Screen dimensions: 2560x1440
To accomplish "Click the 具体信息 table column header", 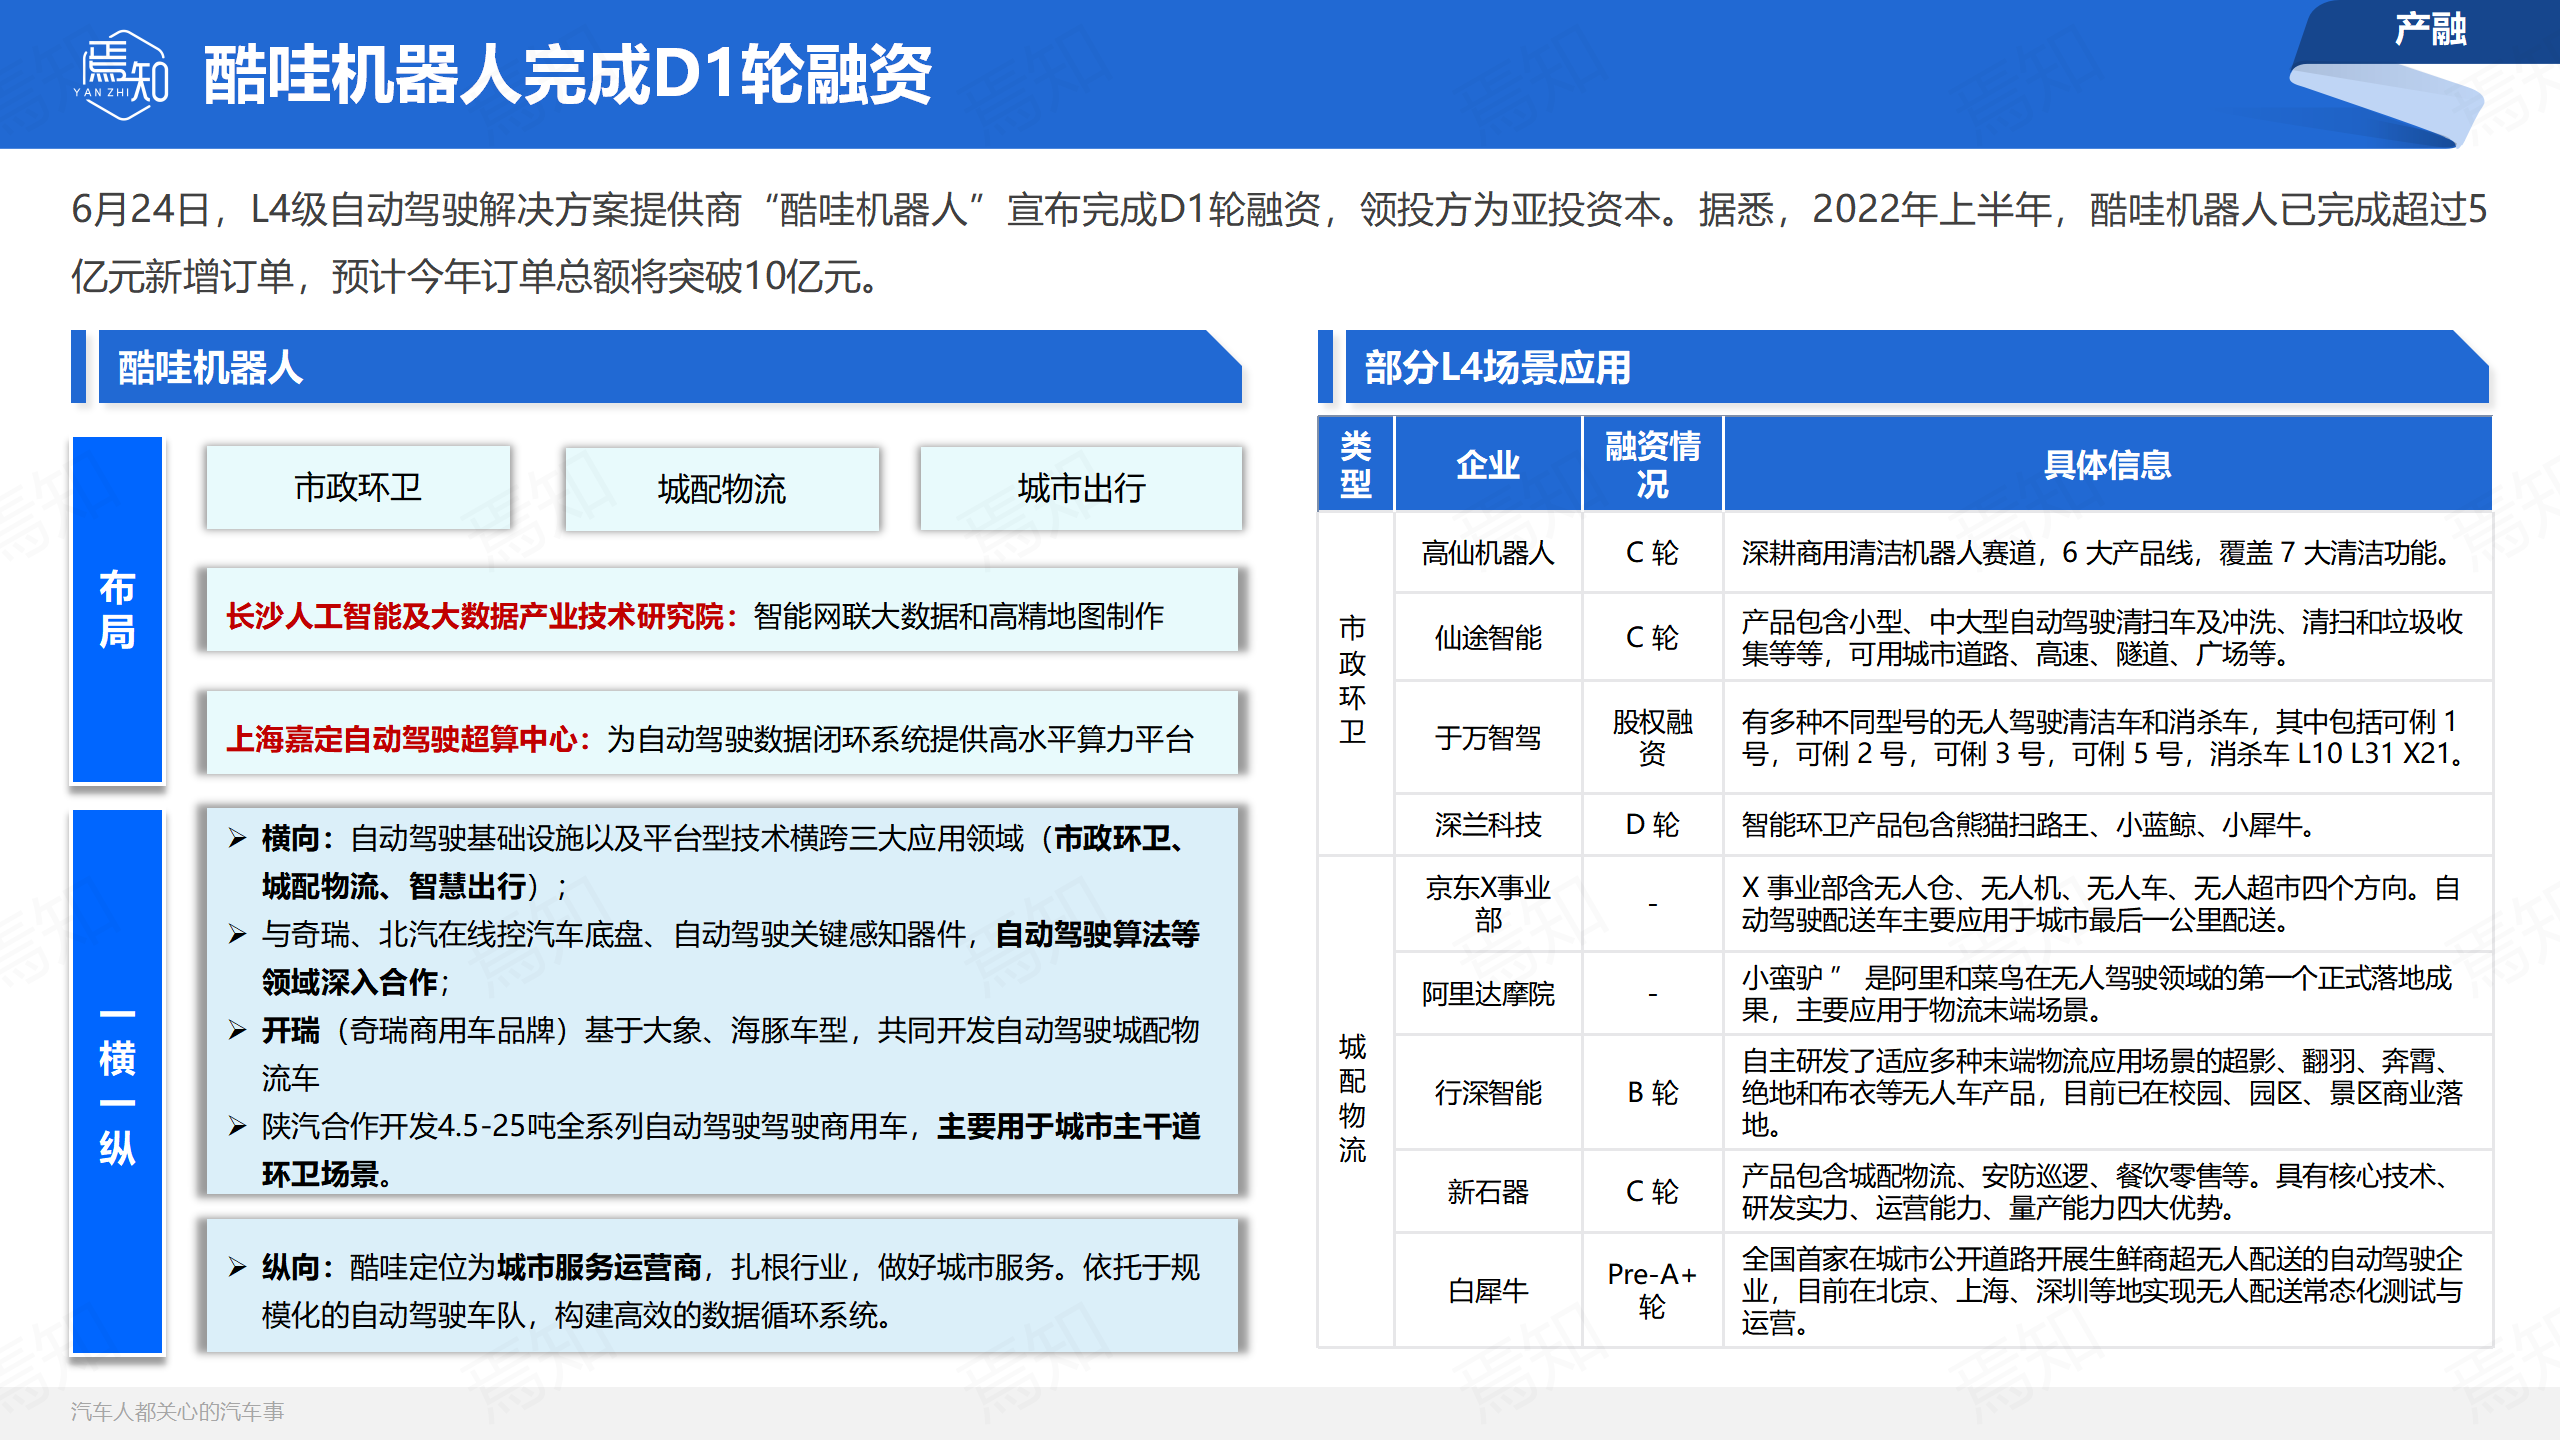I will (2107, 464).
